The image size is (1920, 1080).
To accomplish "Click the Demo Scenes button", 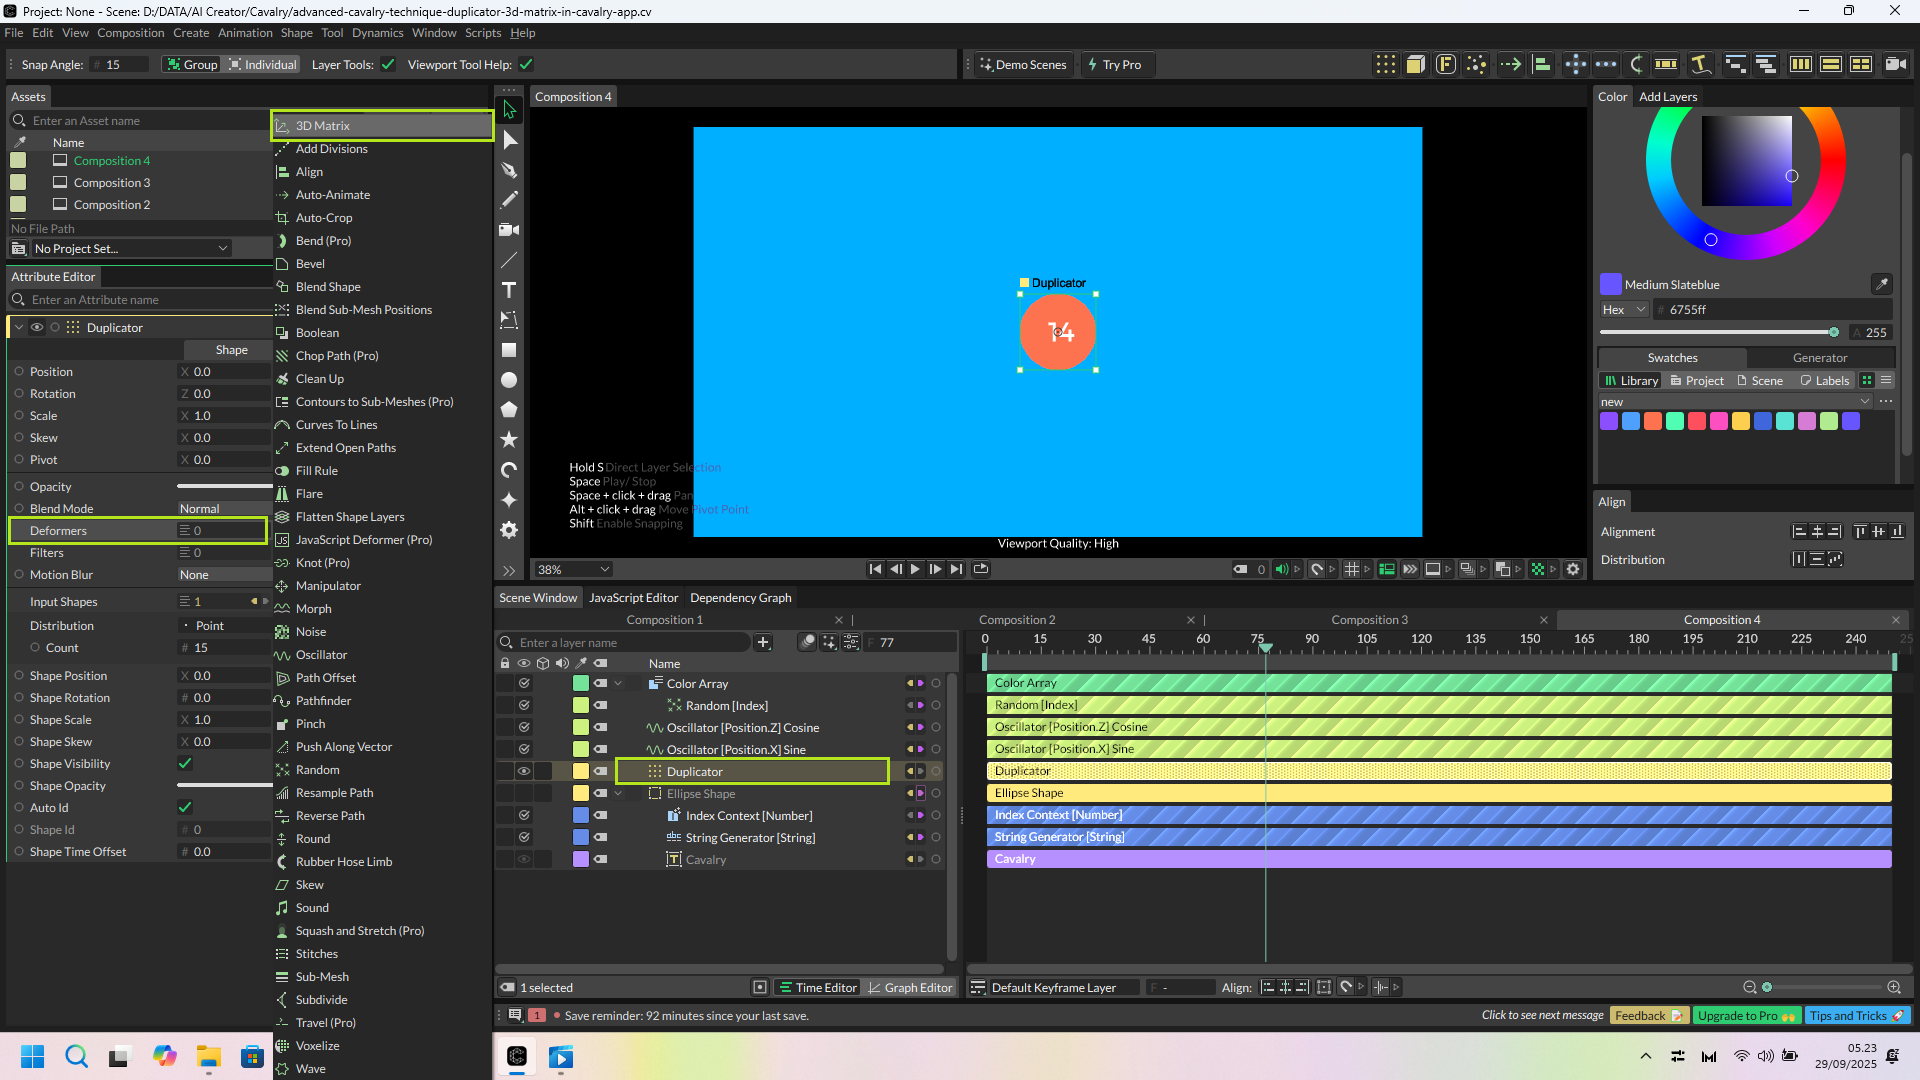I will pos(1022,64).
